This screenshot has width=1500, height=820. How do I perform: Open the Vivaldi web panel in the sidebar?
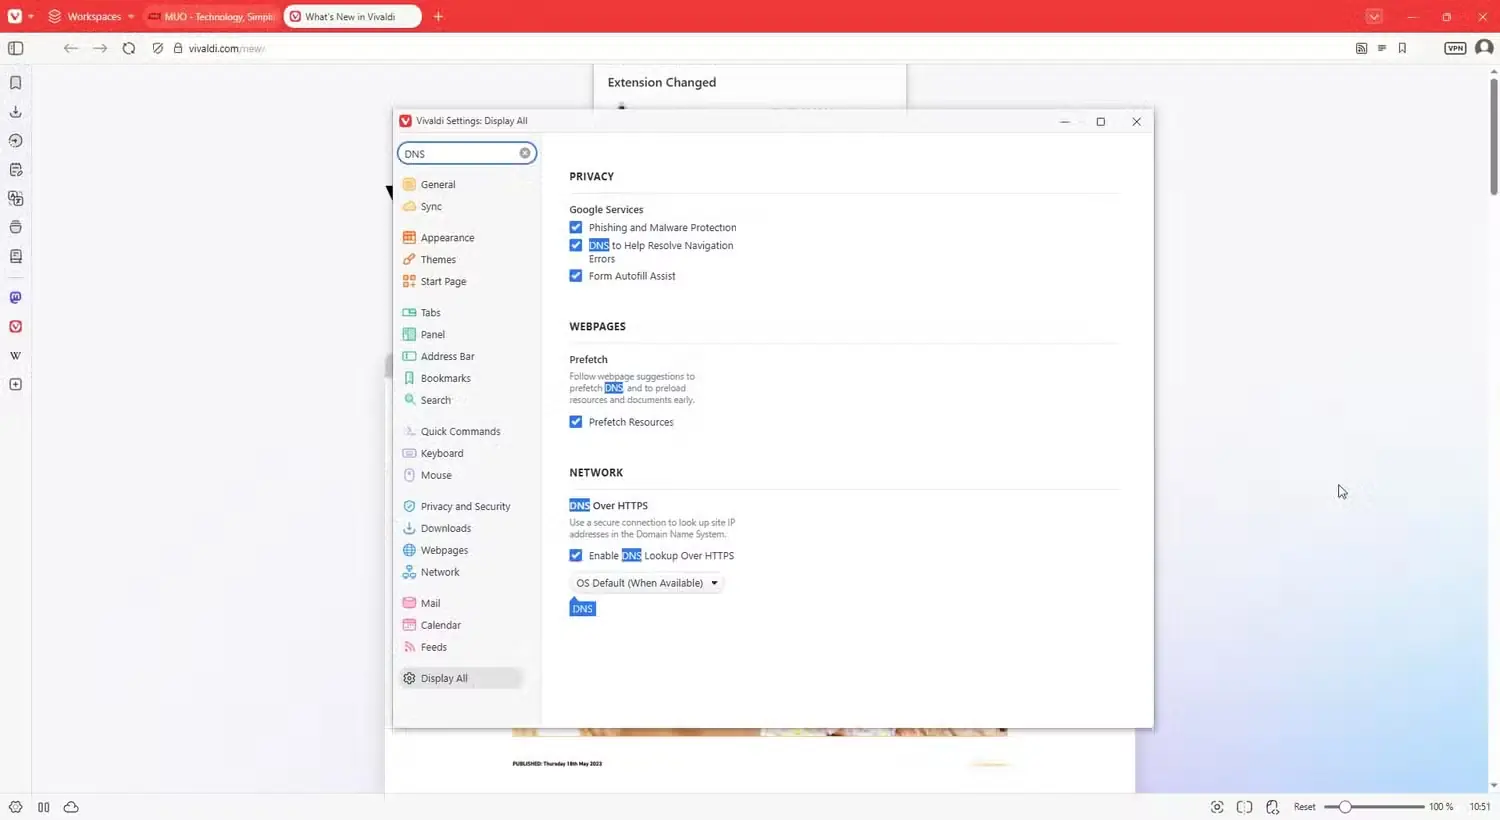16,327
